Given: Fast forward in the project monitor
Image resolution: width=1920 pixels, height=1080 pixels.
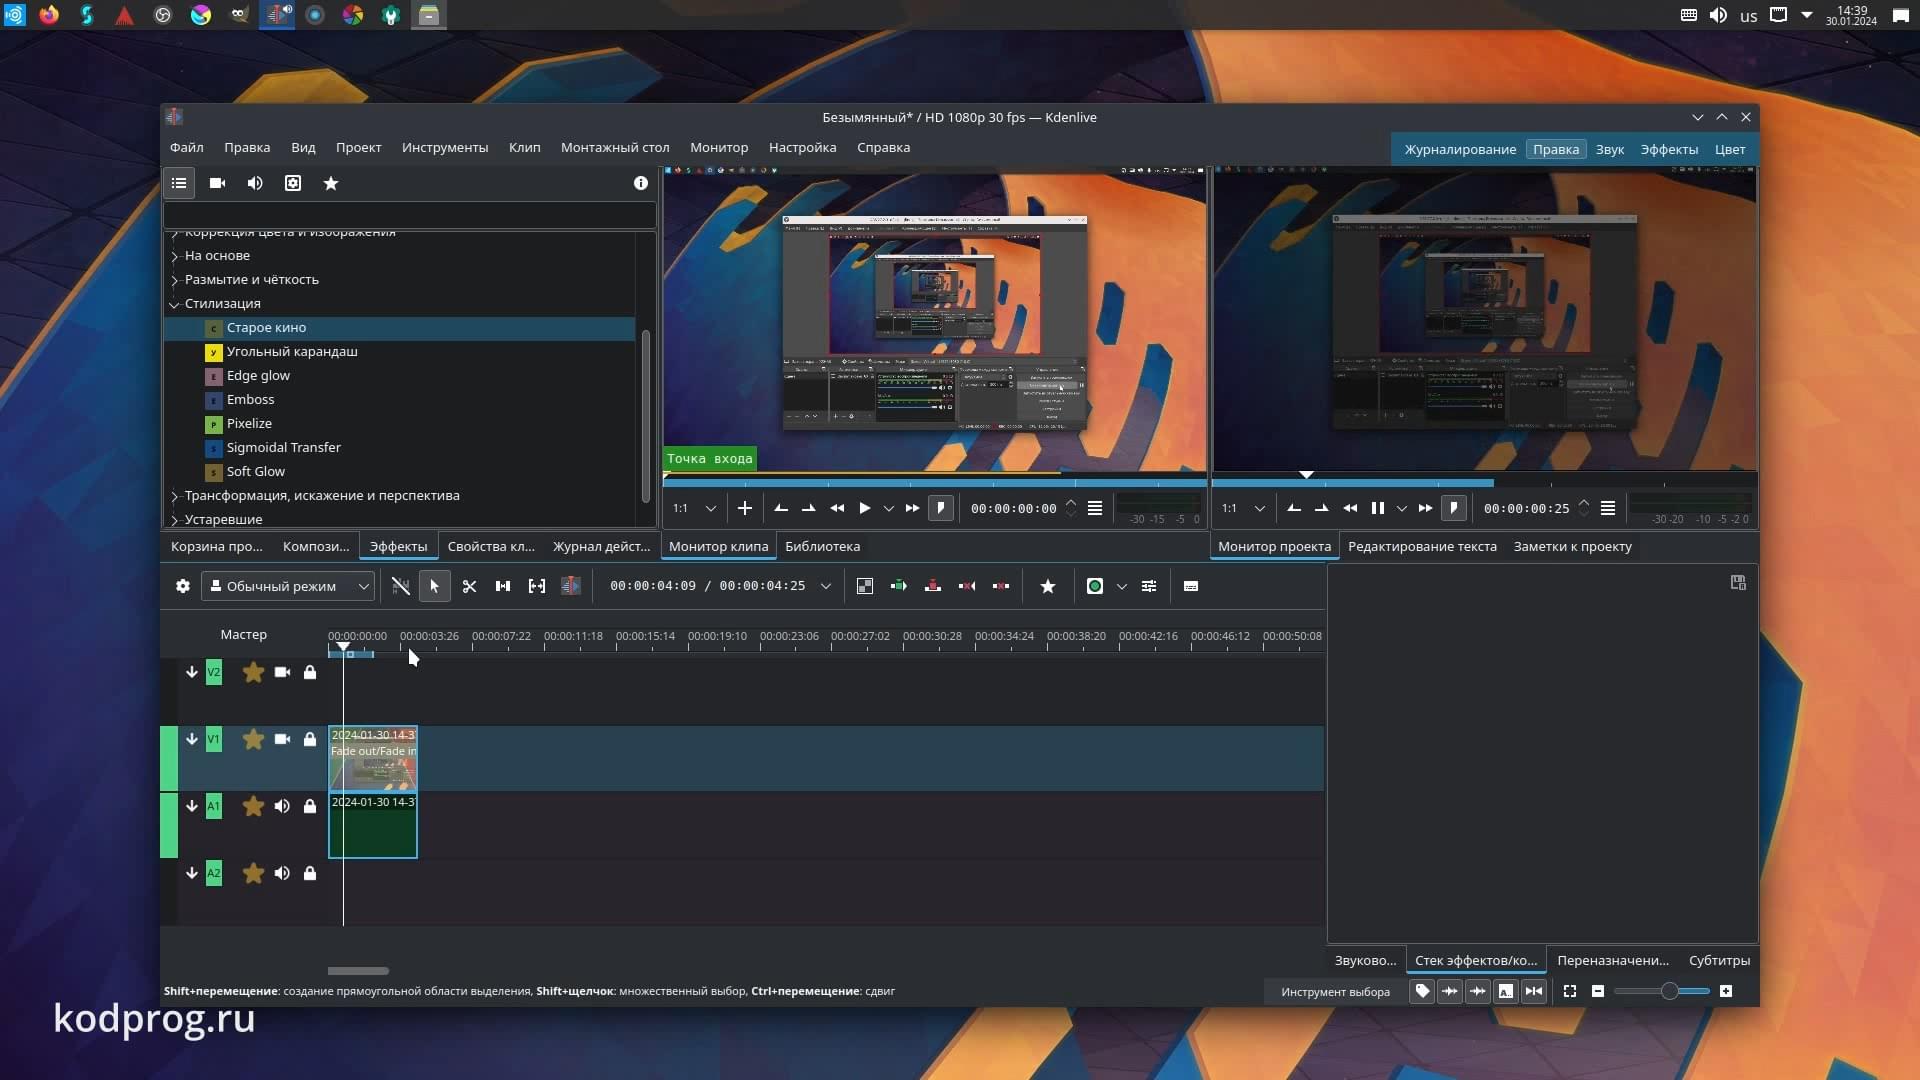Looking at the screenshot, I should pos(1426,508).
